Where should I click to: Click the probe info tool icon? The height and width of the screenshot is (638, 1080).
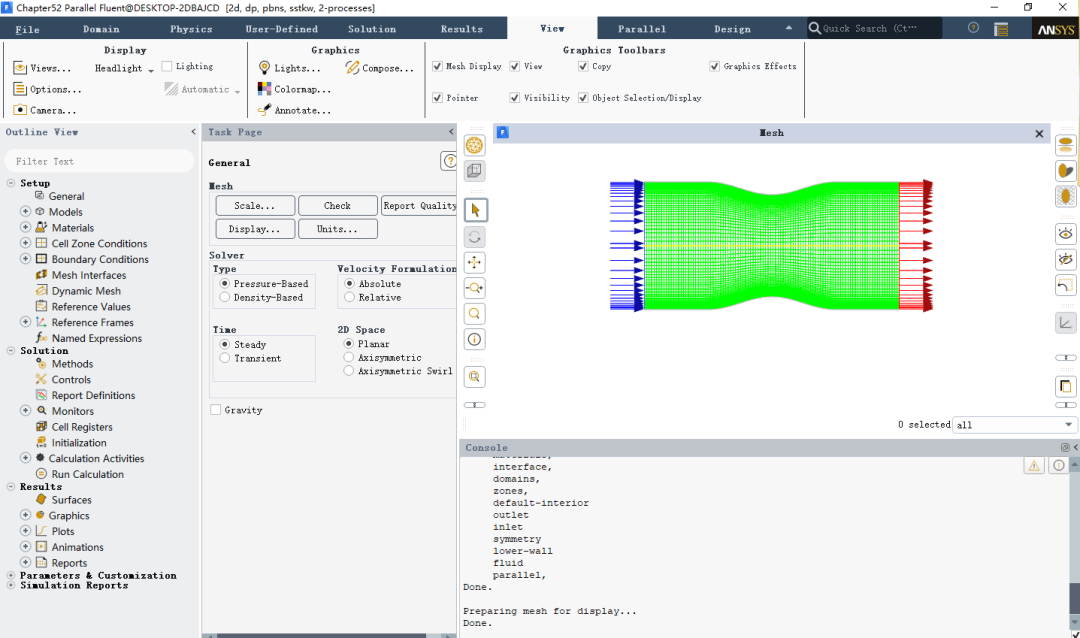point(475,339)
